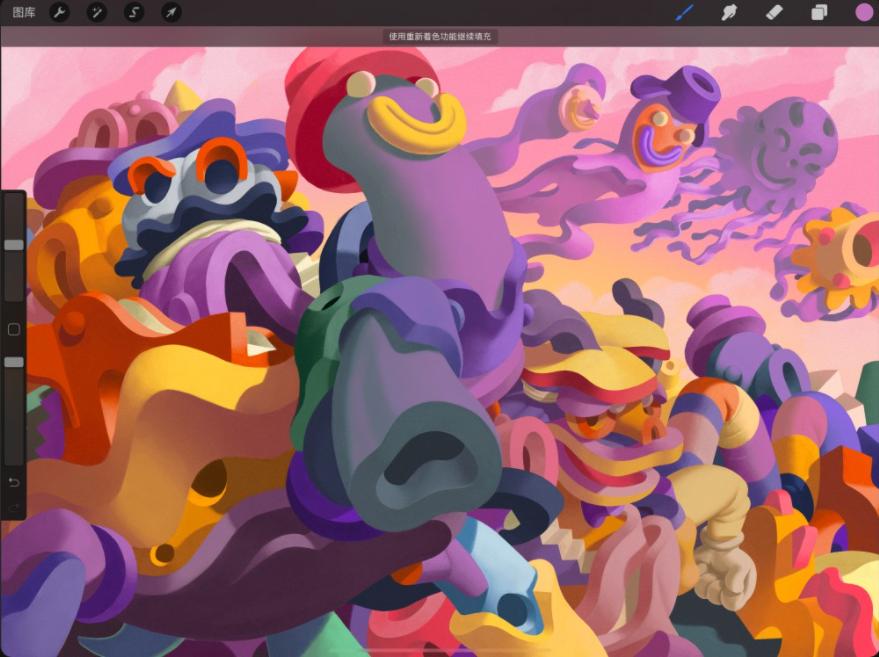Image resolution: width=879 pixels, height=657 pixels.
Task: Select the Smudge tool
Action: coord(729,11)
